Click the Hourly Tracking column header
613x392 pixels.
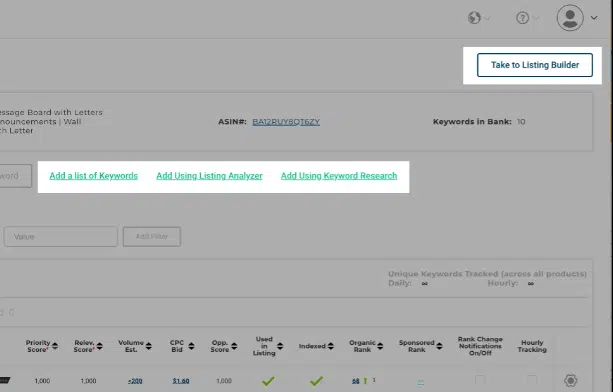coord(532,346)
